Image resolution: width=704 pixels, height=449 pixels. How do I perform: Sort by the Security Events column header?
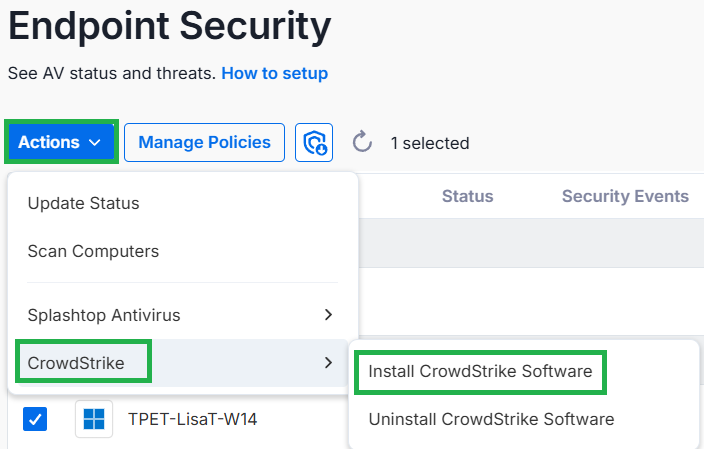[625, 196]
